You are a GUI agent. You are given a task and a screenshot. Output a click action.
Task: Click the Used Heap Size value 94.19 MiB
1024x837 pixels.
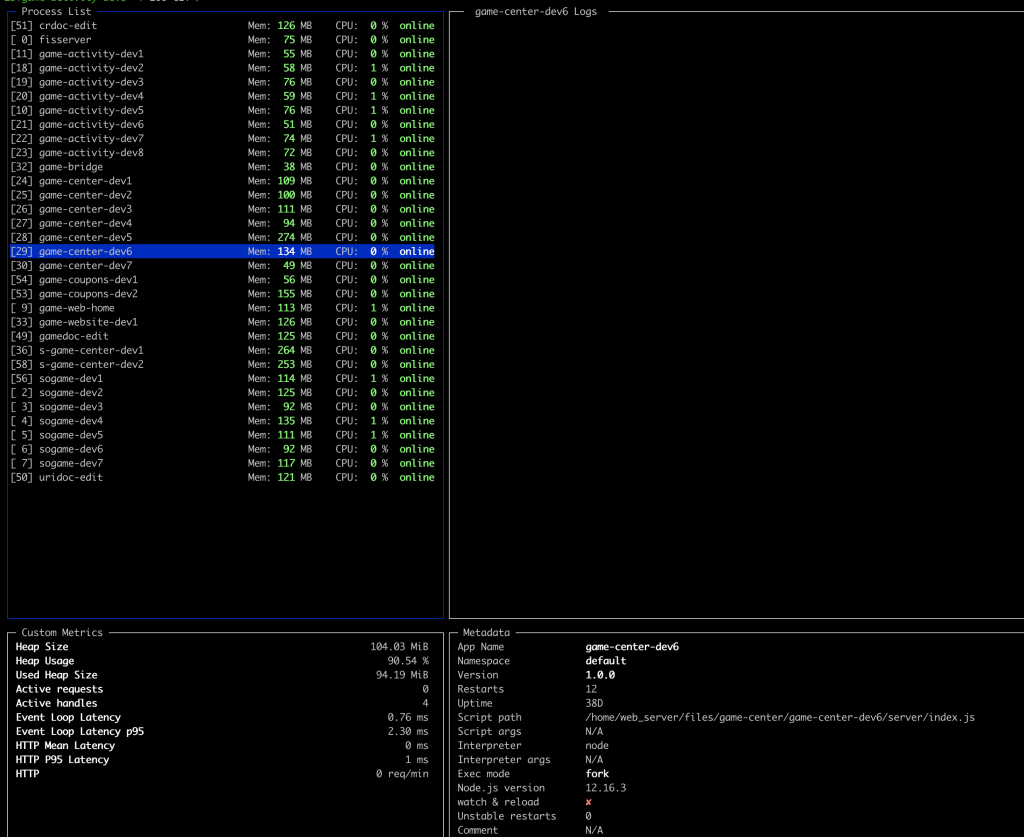click(x=402, y=675)
